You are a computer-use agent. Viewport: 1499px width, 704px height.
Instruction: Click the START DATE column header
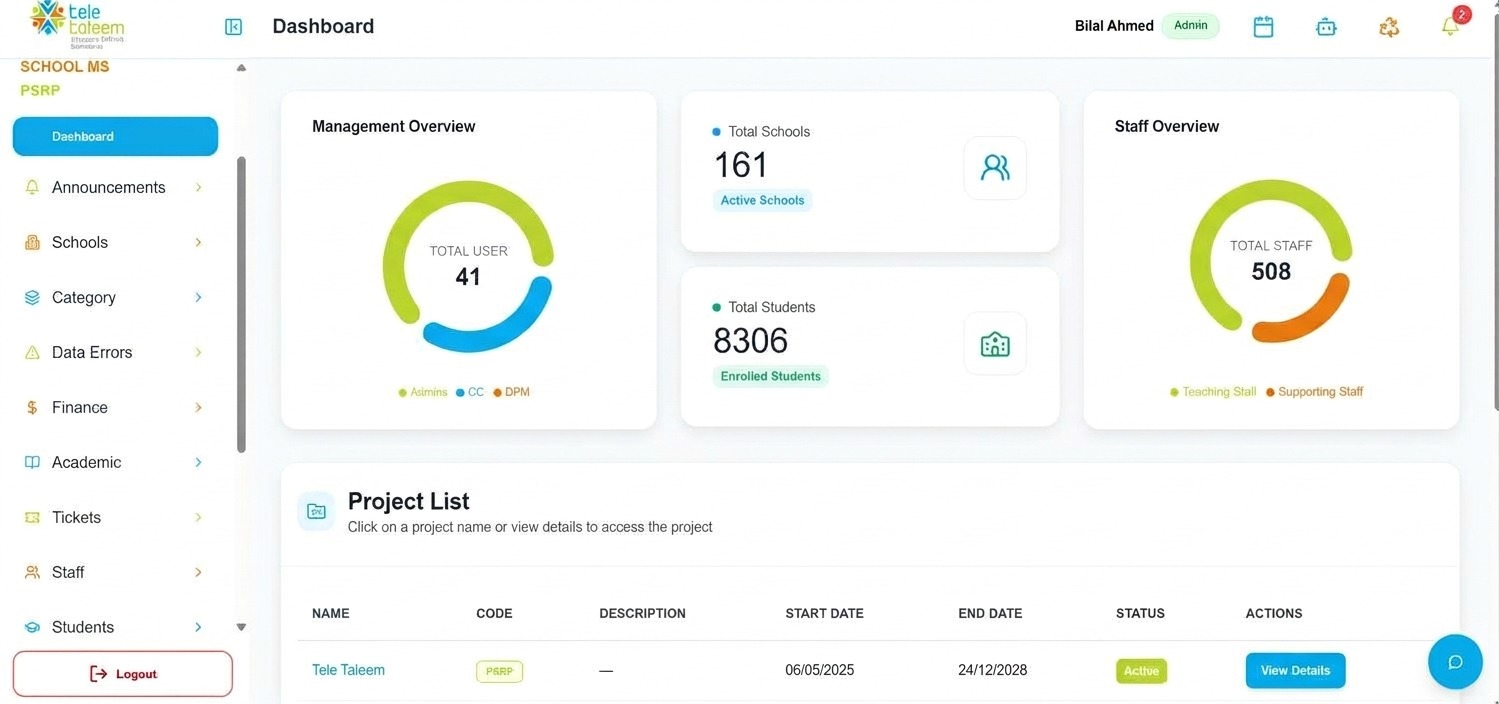(824, 613)
